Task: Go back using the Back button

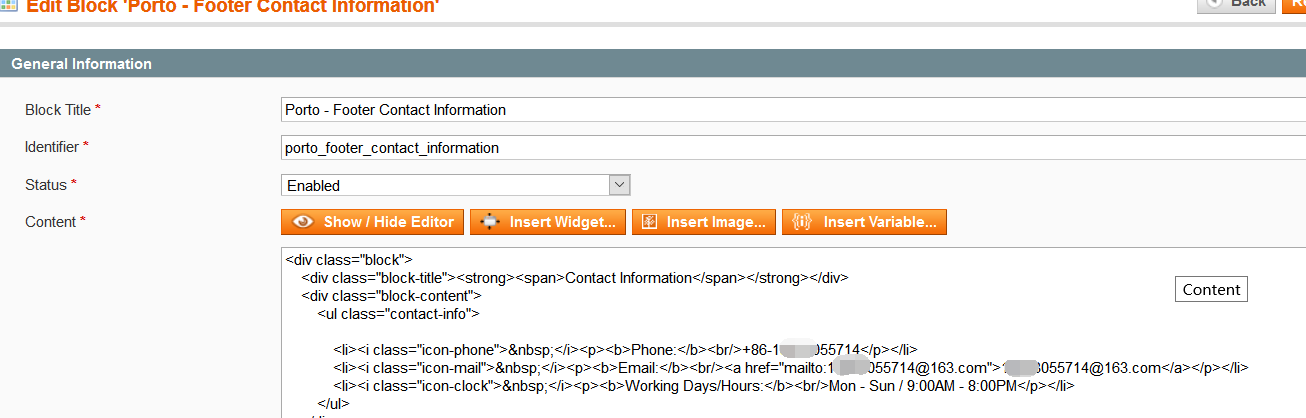Action: coord(1237,4)
